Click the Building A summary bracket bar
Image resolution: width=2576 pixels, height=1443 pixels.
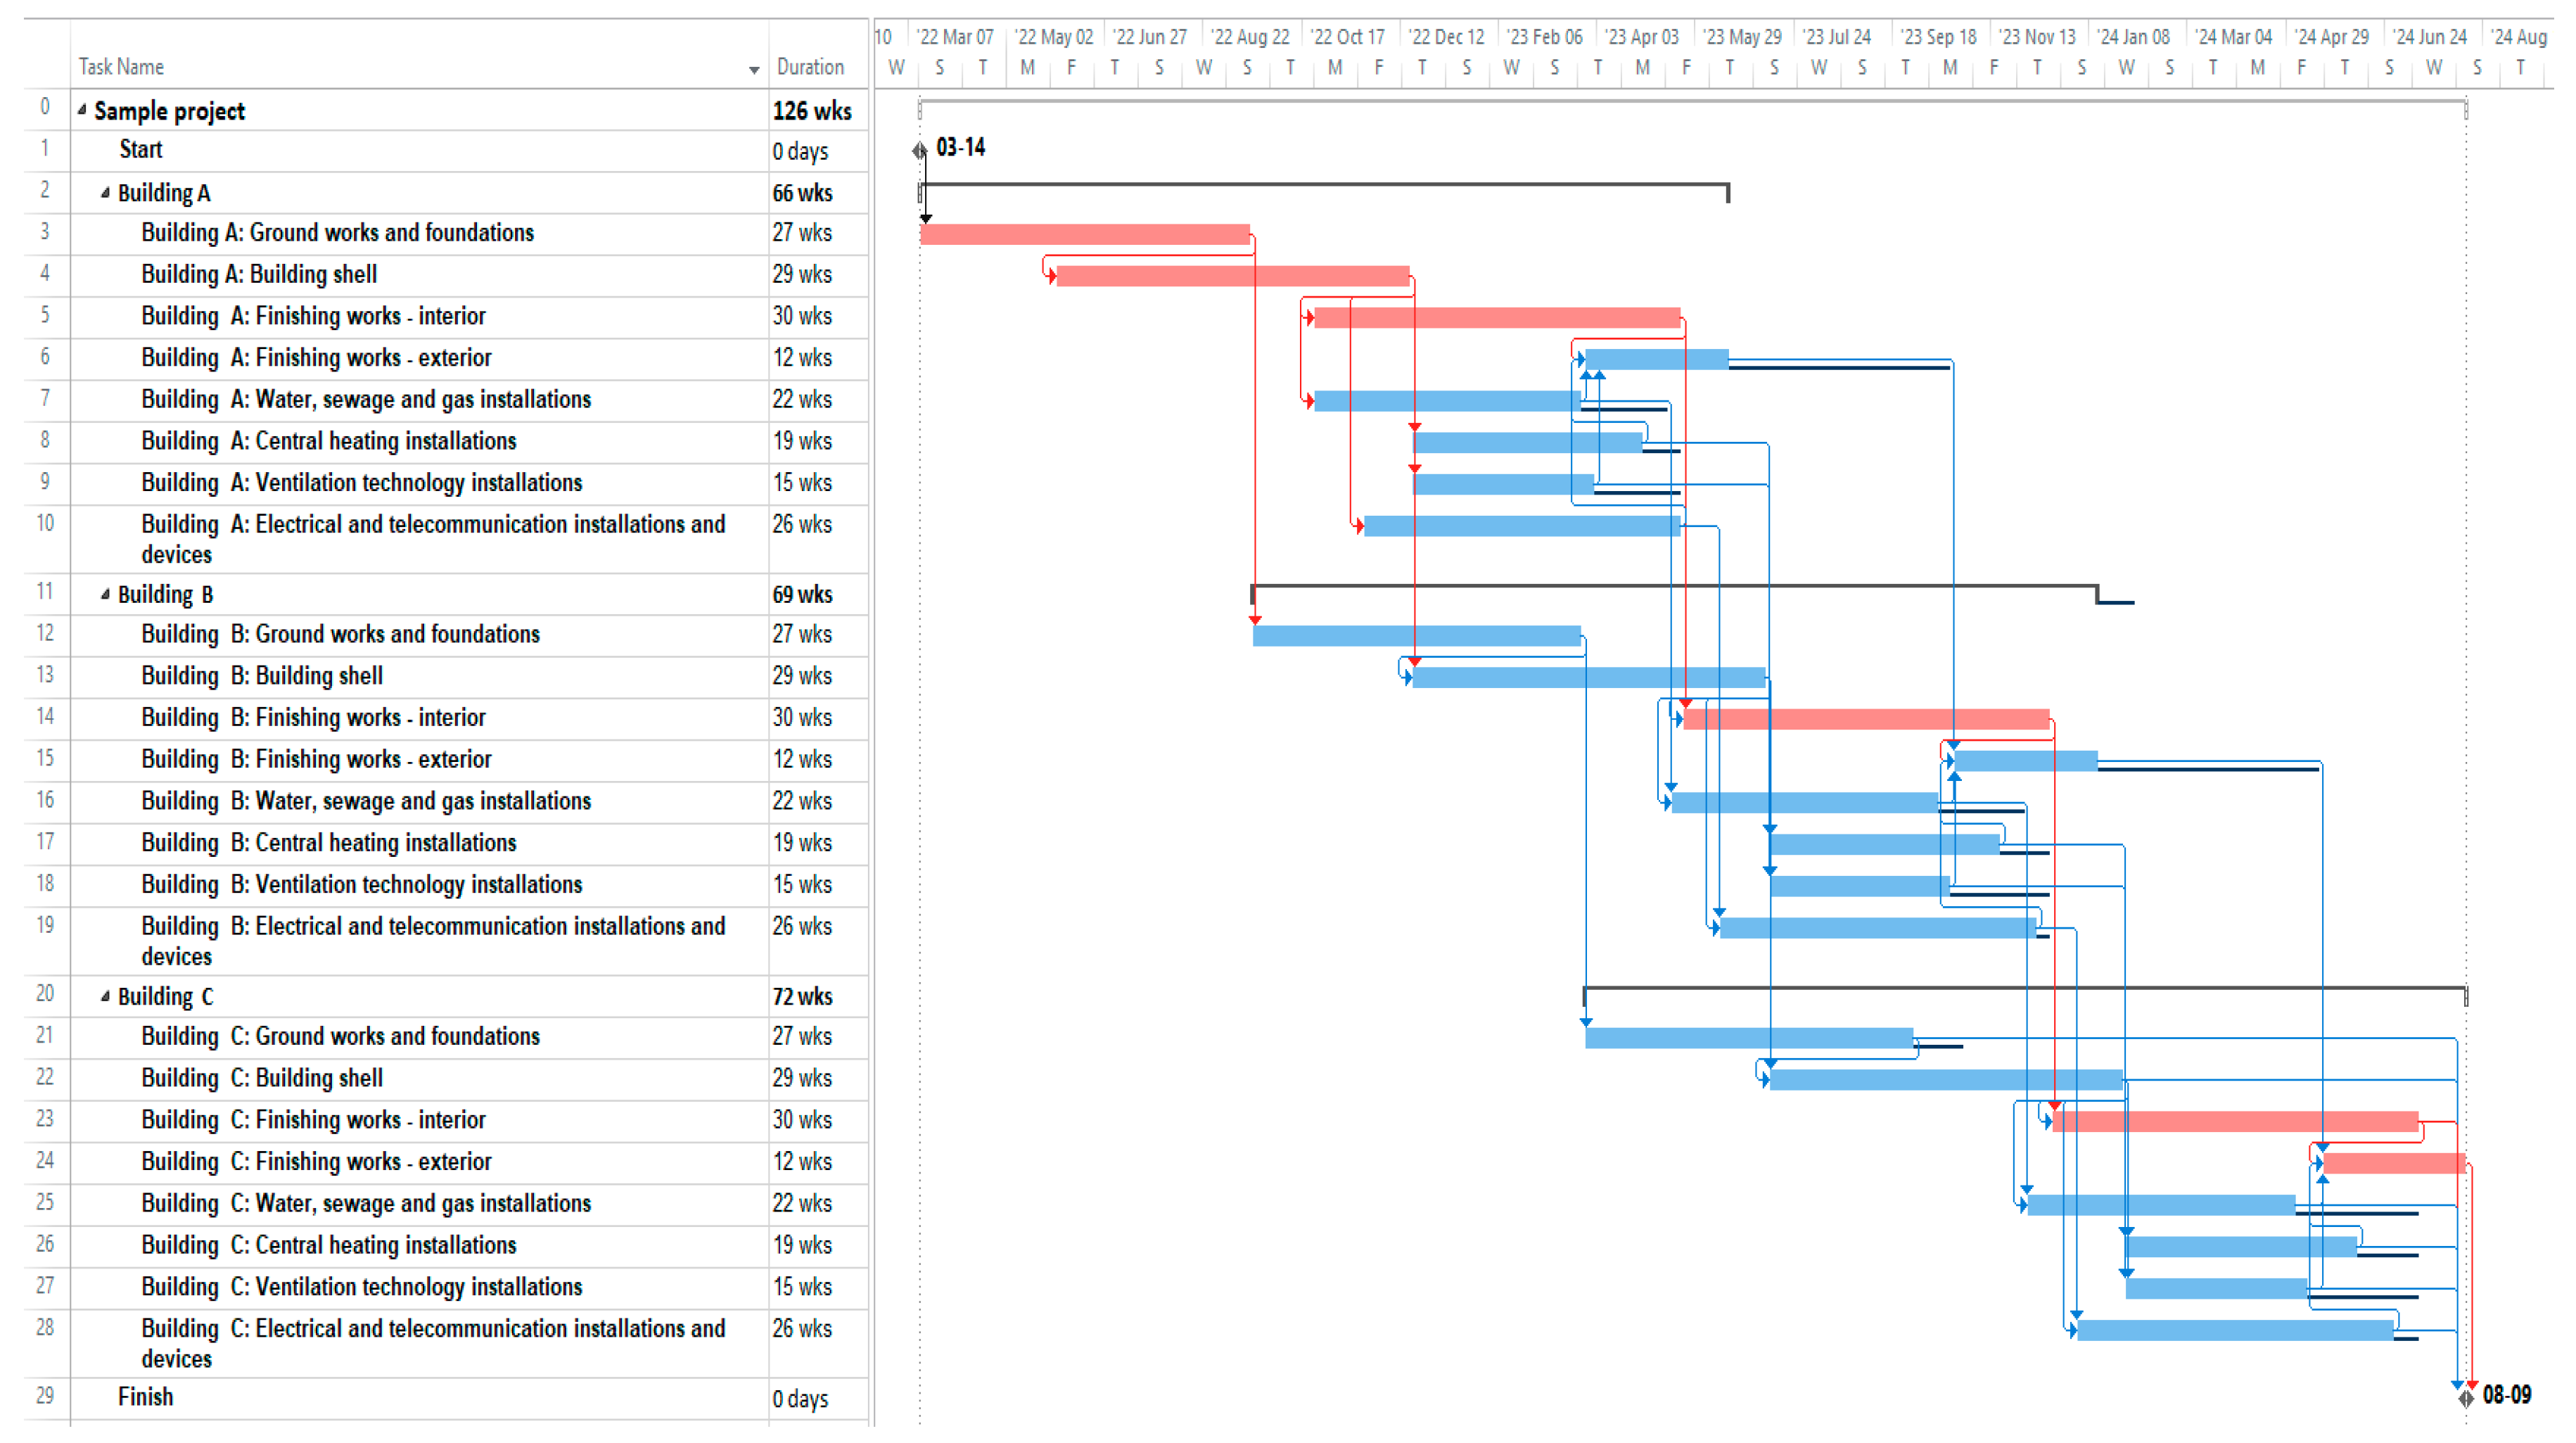[1323, 185]
